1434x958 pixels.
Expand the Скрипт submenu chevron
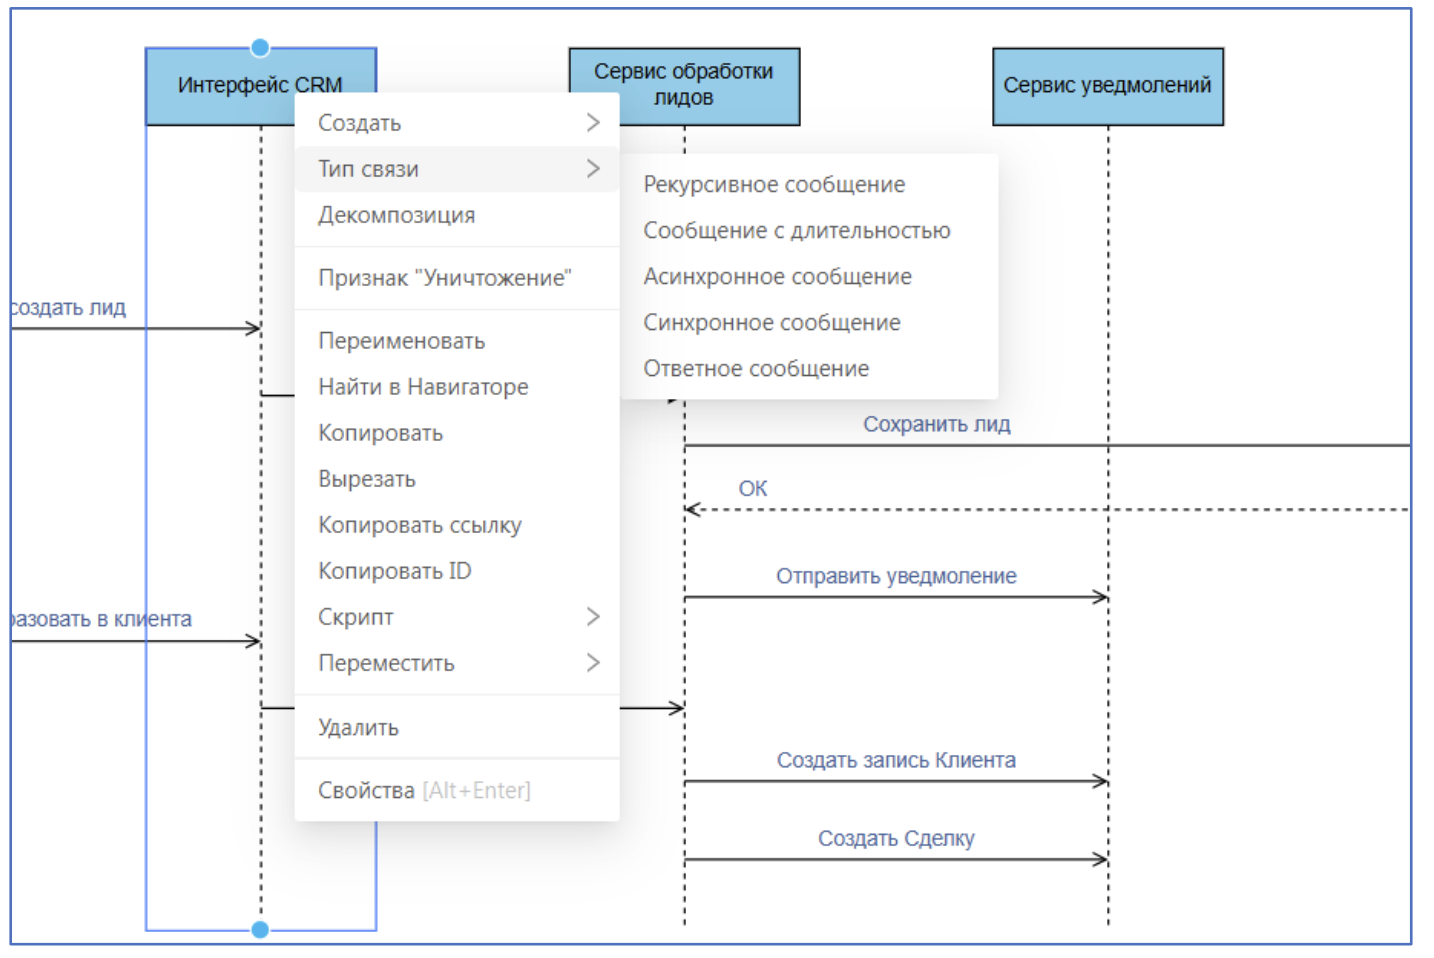pyautogui.click(x=592, y=616)
